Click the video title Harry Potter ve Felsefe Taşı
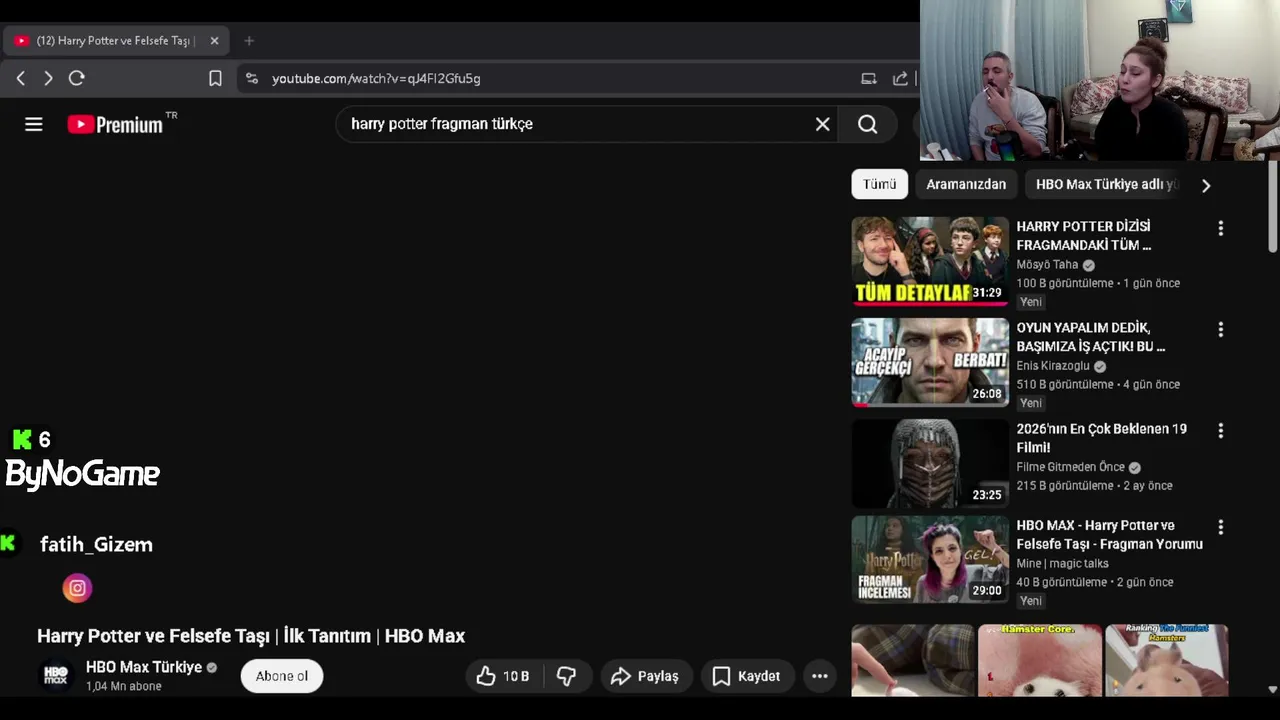 coord(251,636)
